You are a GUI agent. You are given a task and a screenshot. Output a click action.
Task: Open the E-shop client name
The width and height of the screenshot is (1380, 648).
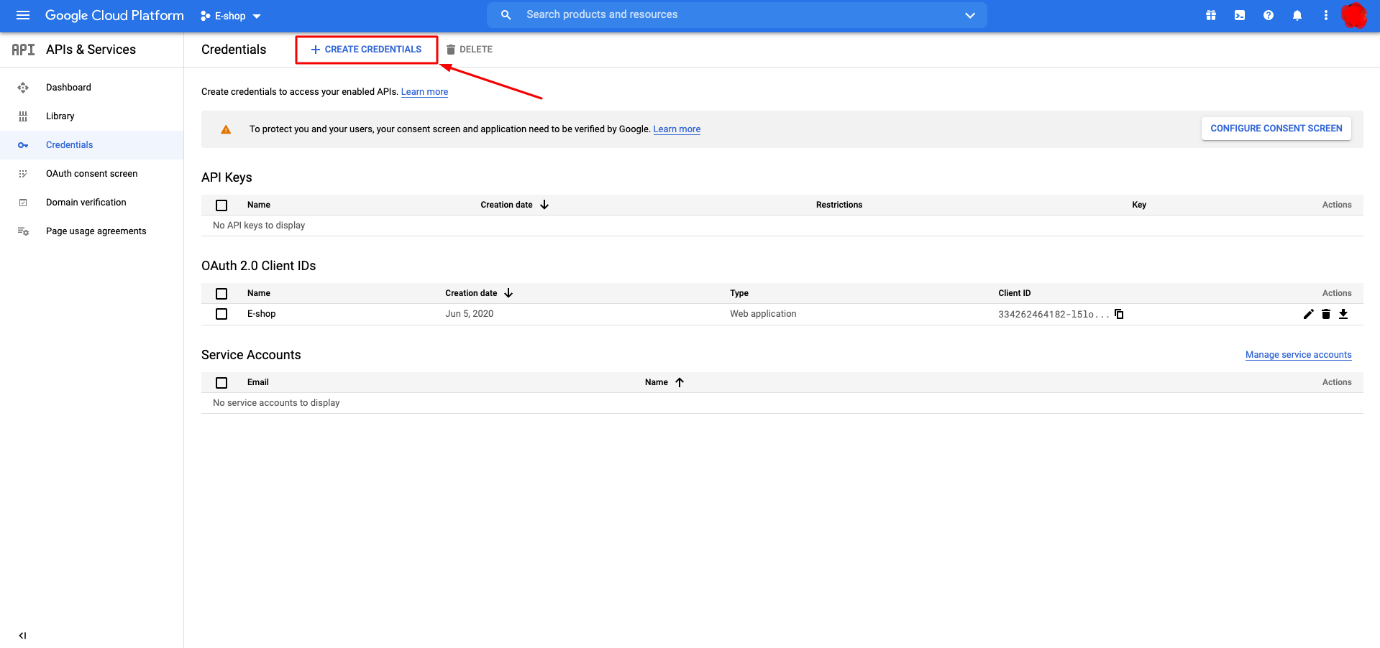click(x=261, y=314)
